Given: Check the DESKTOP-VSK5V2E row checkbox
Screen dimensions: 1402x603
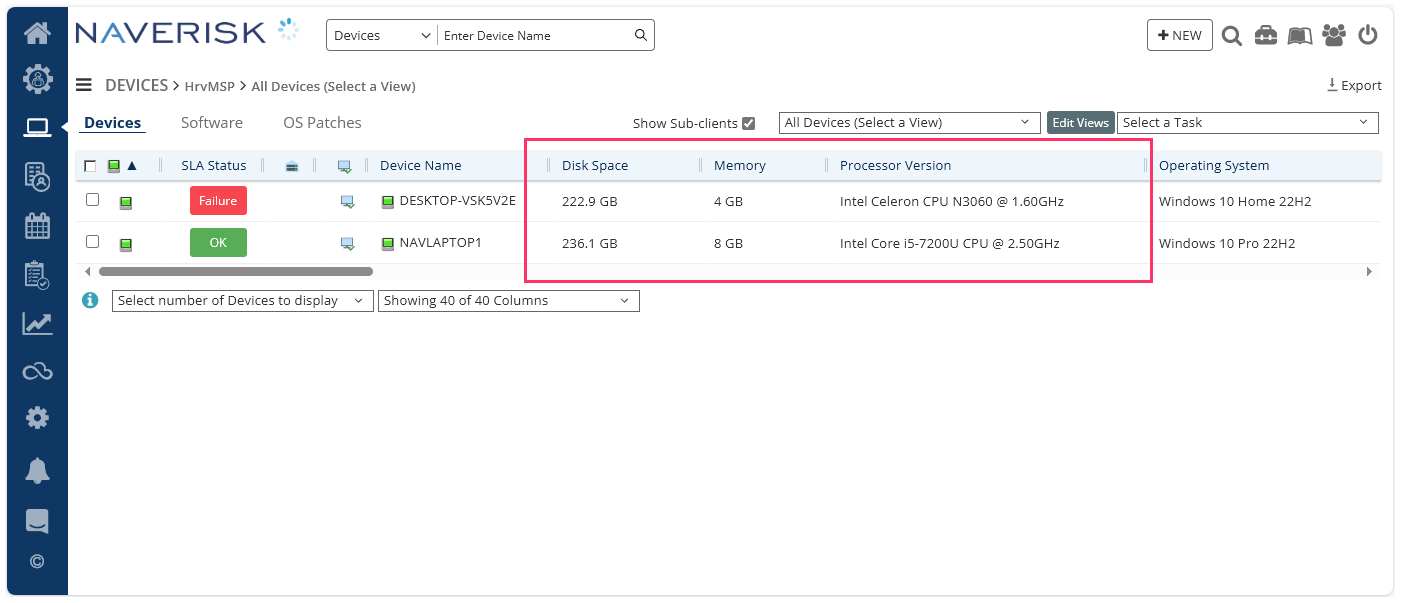Looking at the screenshot, I should pos(92,200).
